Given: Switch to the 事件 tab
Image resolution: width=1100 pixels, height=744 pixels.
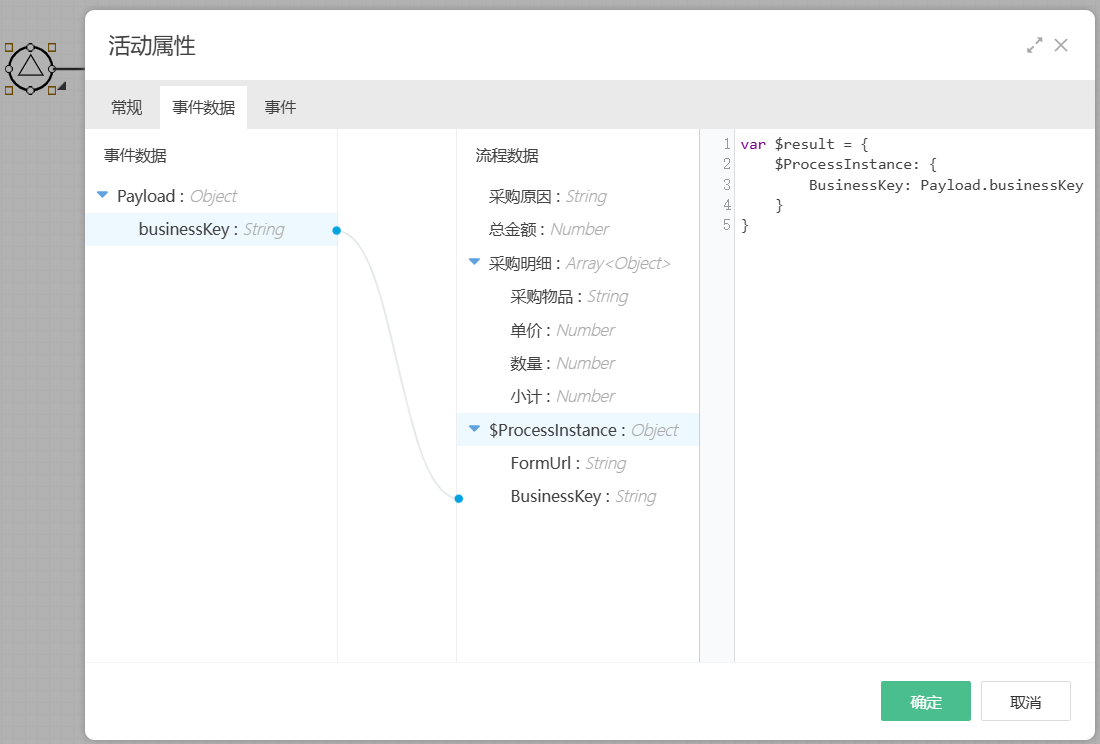Looking at the screenshot, I should coord(280,107).
